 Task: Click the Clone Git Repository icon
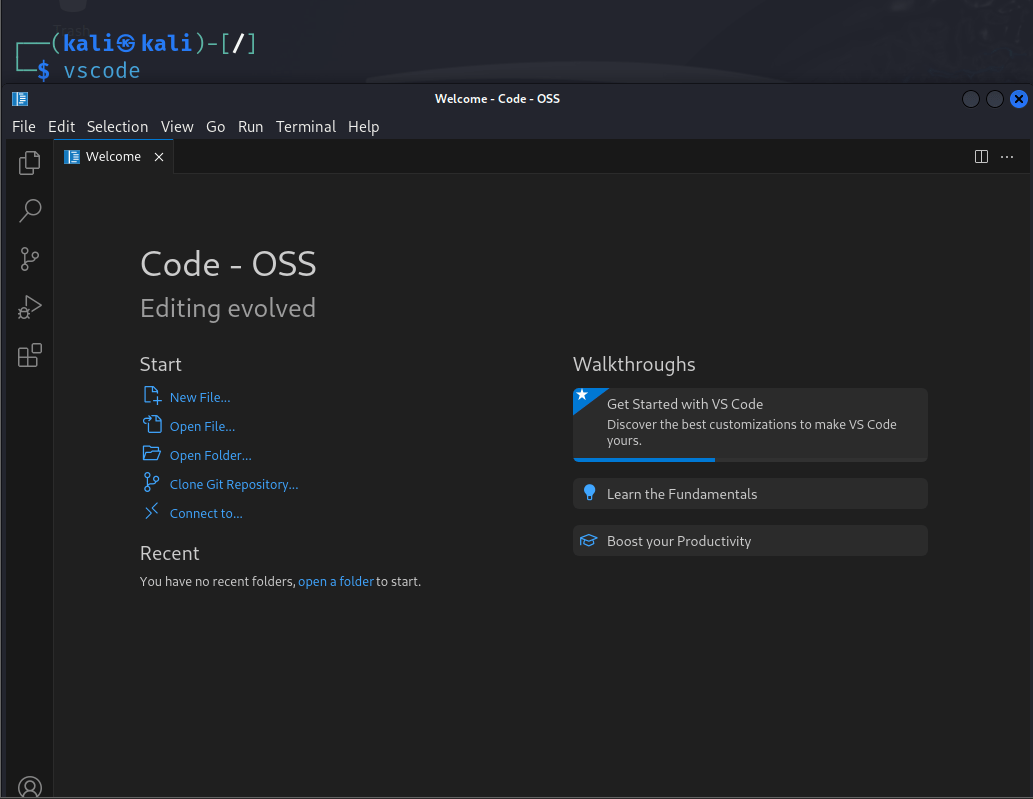(x=151, y=482)
